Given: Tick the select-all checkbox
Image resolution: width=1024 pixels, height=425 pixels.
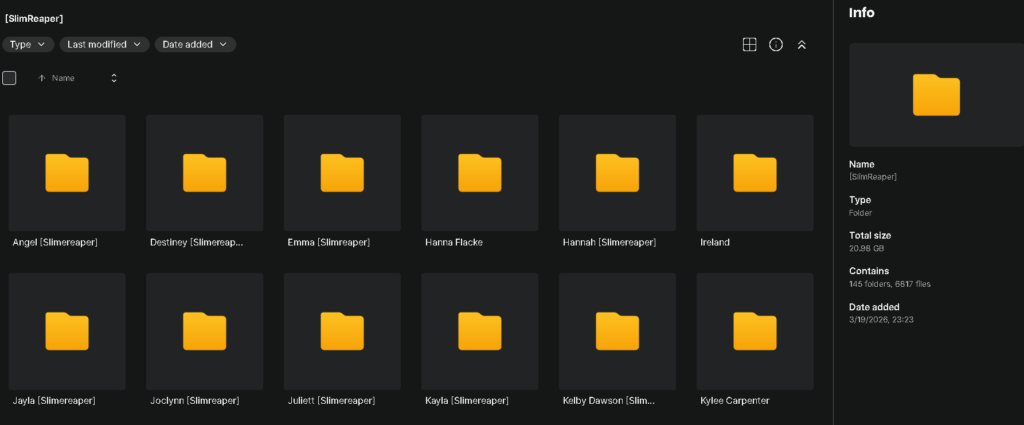Looking at the screenshot, I should (9, 78).
